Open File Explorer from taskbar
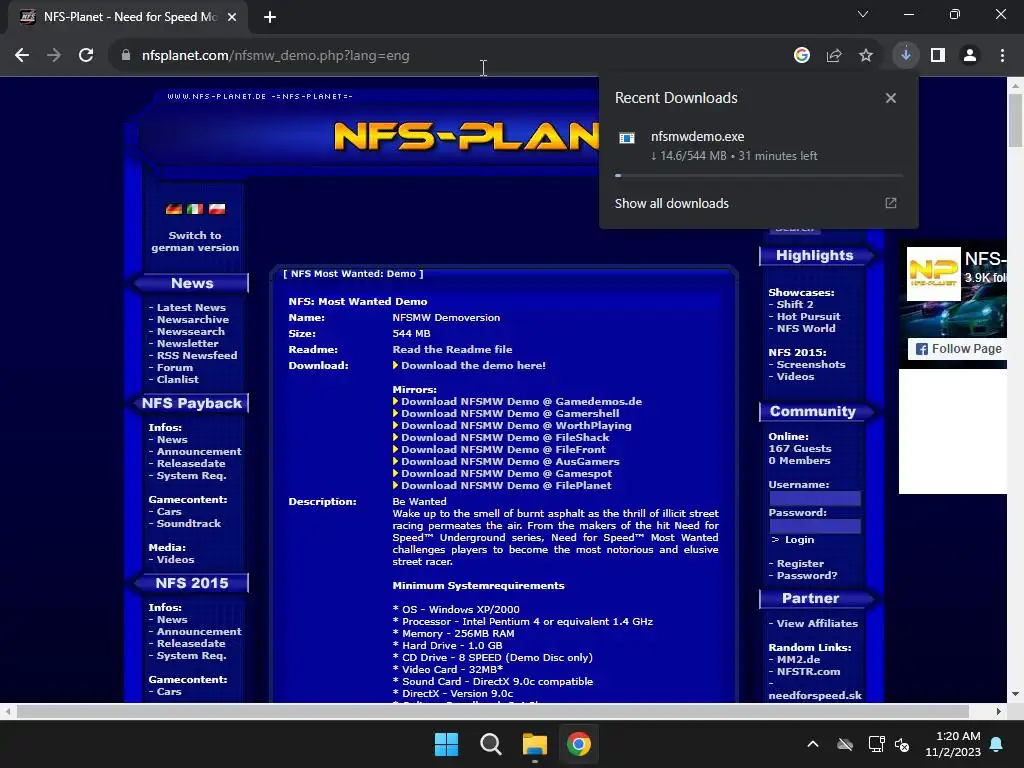 click(535, 744)
